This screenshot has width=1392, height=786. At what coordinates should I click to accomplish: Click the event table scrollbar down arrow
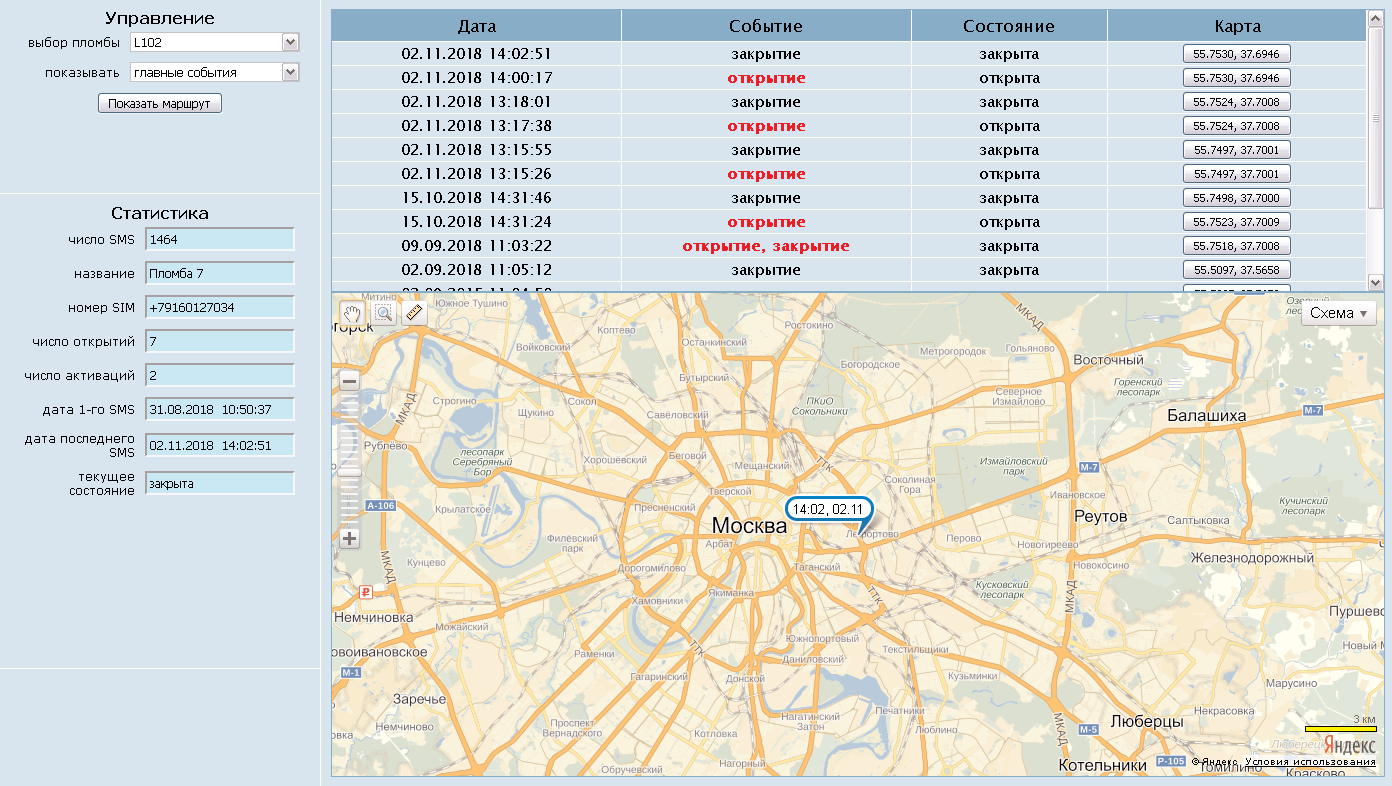[x=1375, y=284]
